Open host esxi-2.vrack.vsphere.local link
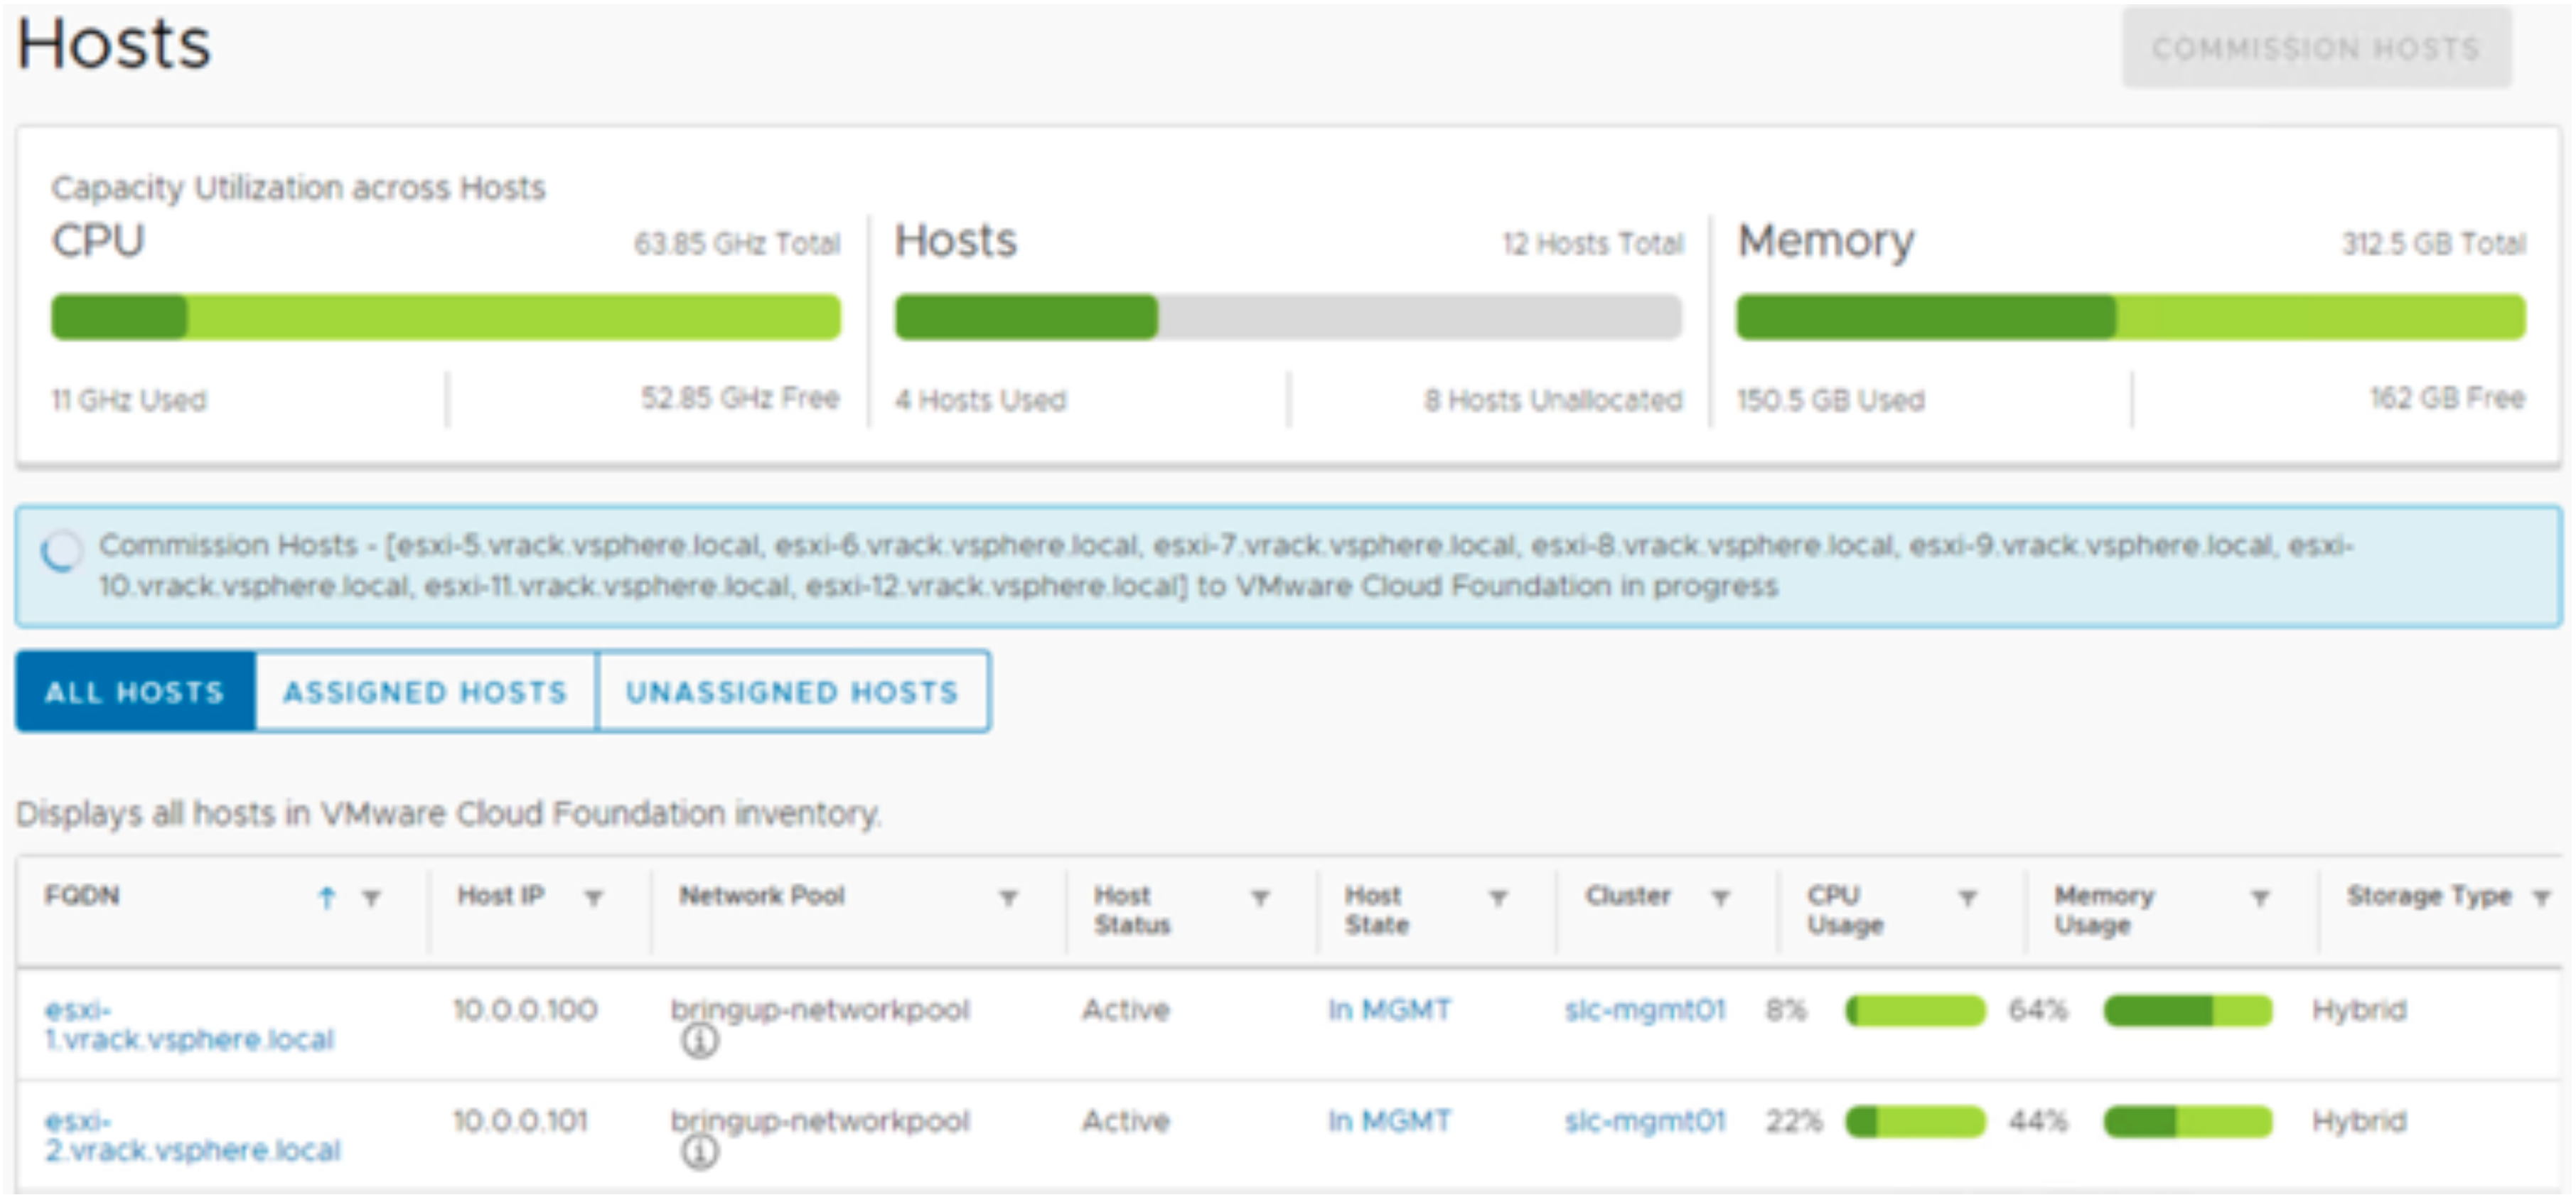2576x1200 pixels. [x=192, y=1136]
